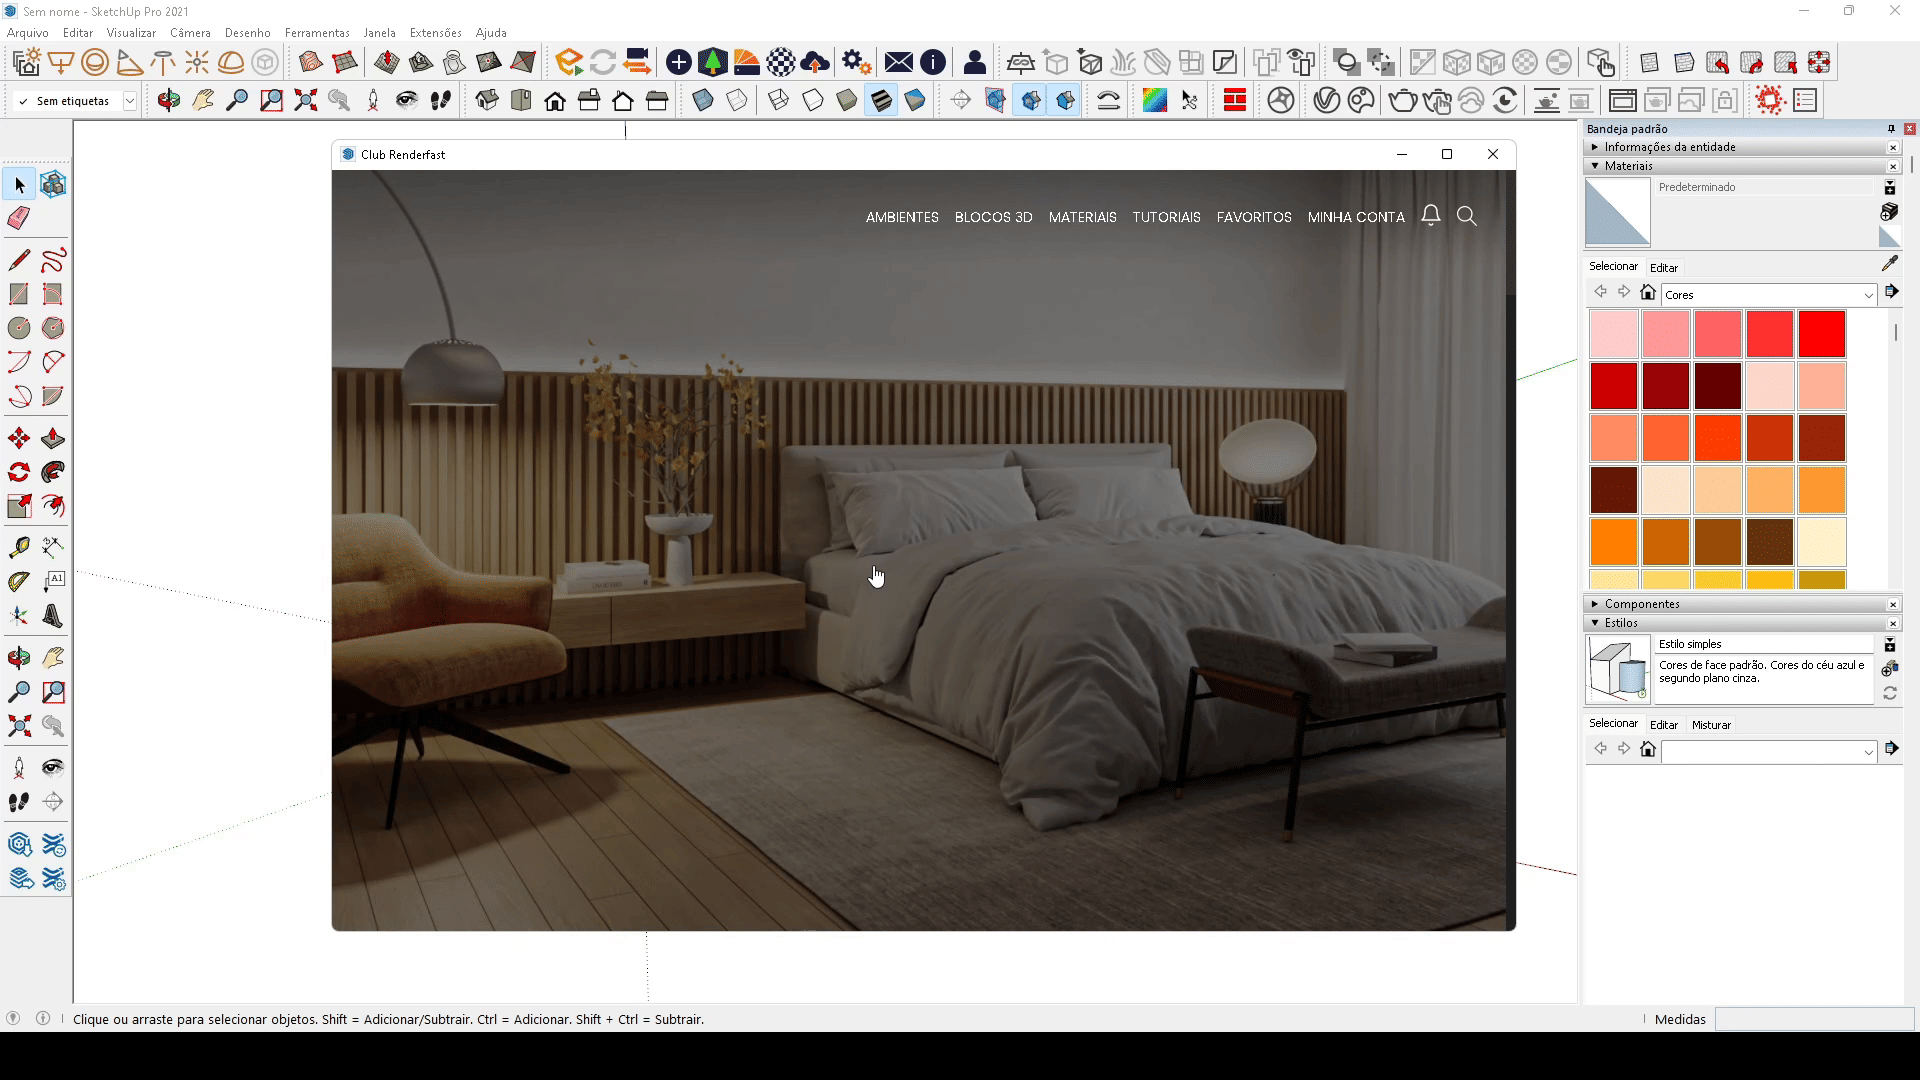Open the Extensões menu
1920x1080 pixels.
pos(435,33)
